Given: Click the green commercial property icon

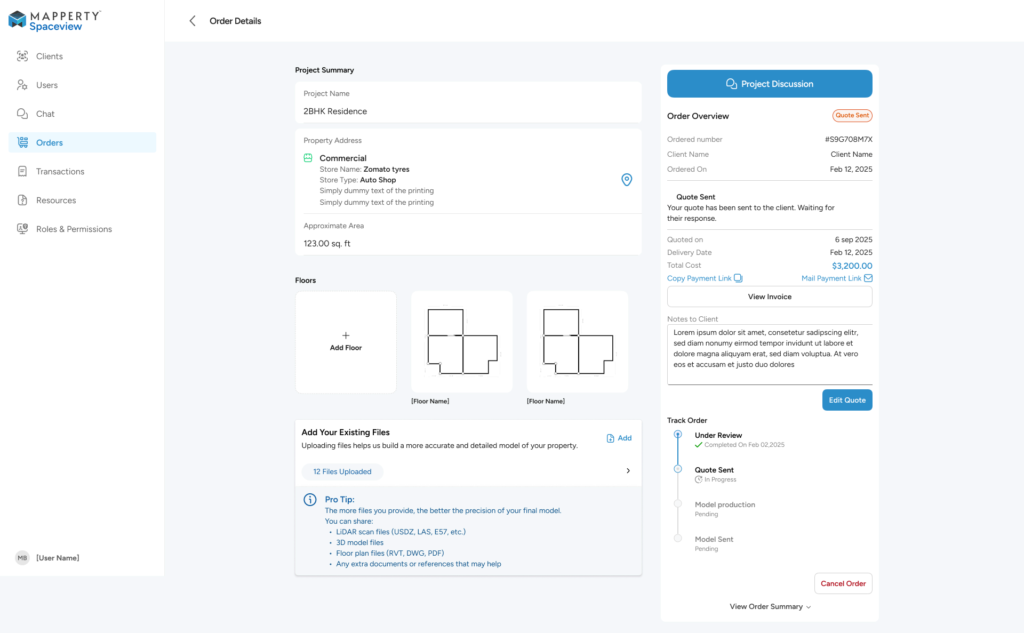Looking at the screenshot, I should [308, 158].
